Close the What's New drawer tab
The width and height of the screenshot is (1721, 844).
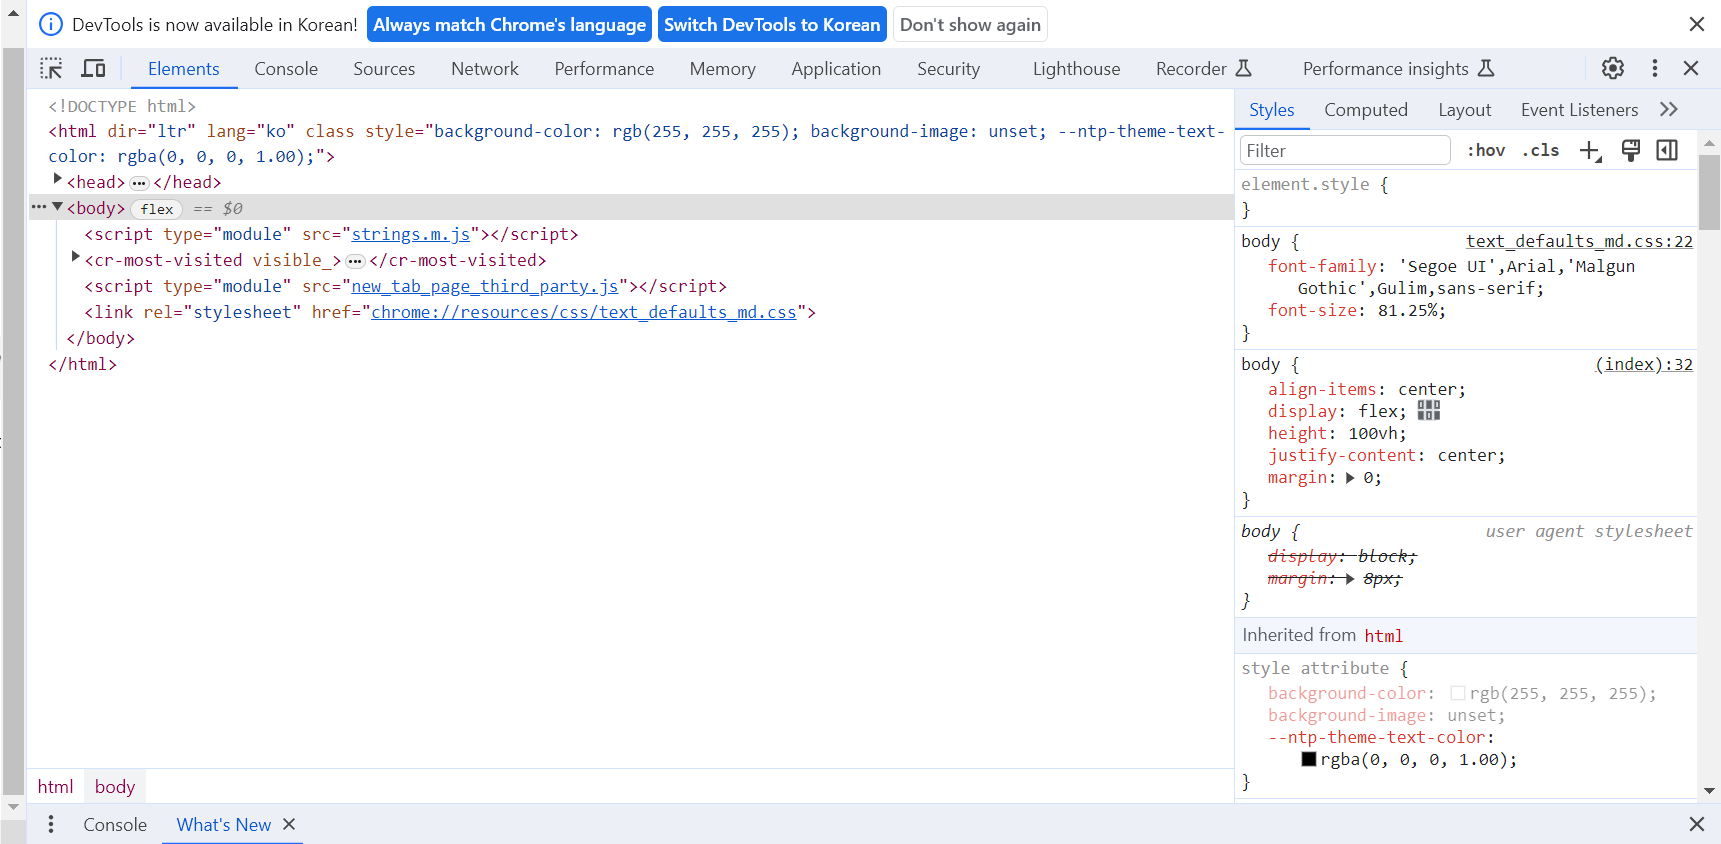pos(289,824)
